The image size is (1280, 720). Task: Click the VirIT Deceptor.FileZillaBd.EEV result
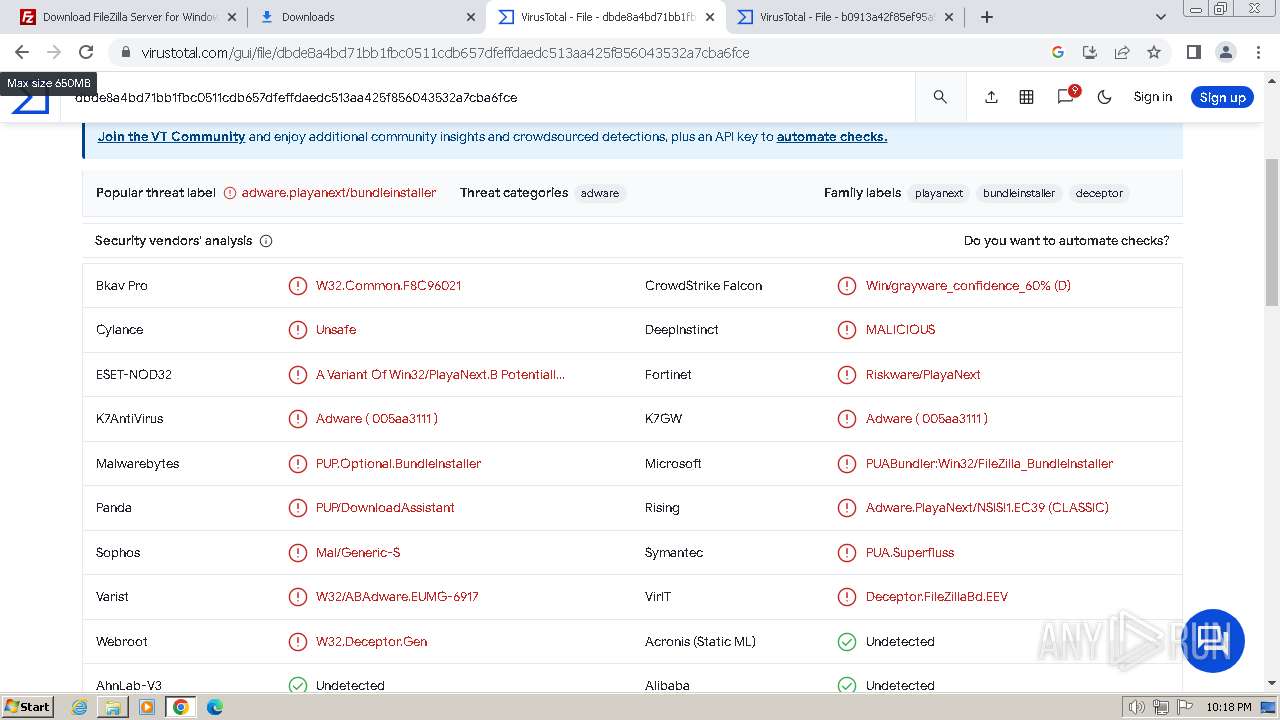[937, 597]
